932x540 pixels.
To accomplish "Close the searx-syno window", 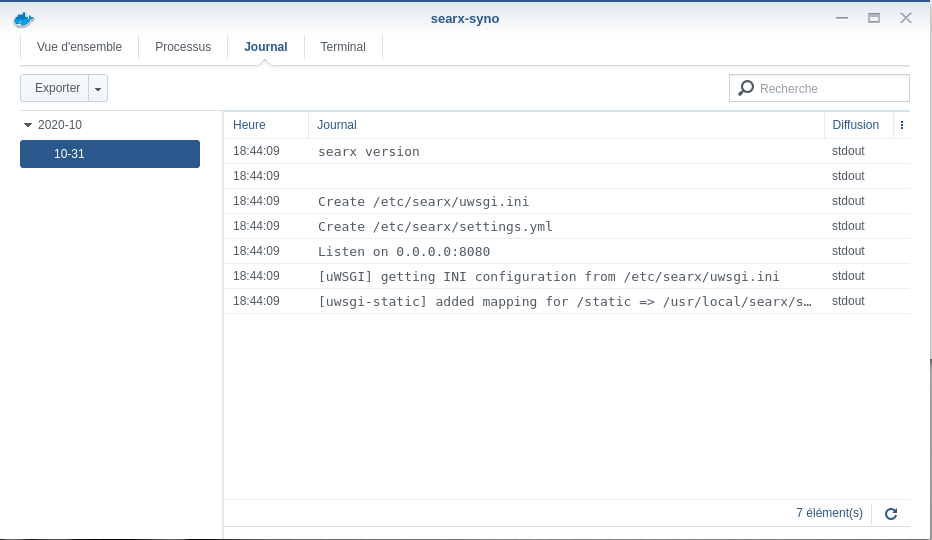I will (x=906, y=18).
